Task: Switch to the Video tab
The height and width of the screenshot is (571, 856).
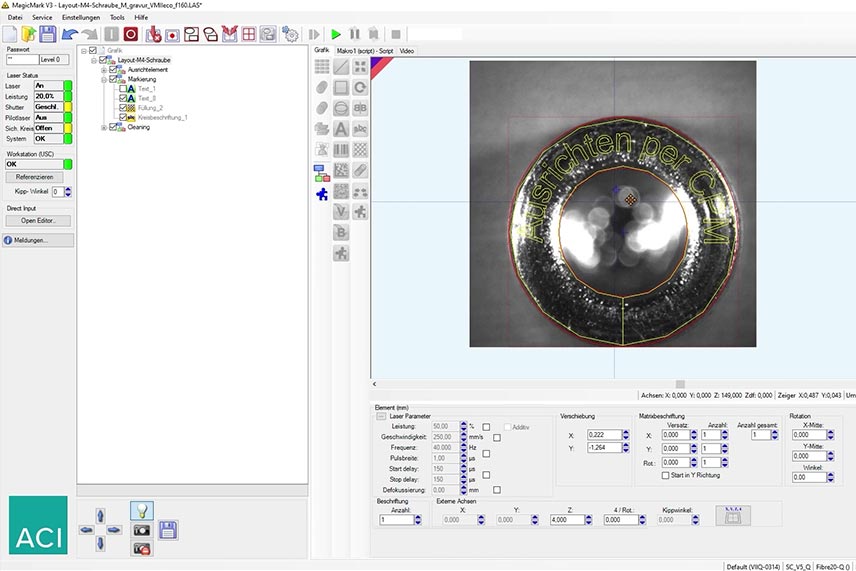Action: point(407,50)
